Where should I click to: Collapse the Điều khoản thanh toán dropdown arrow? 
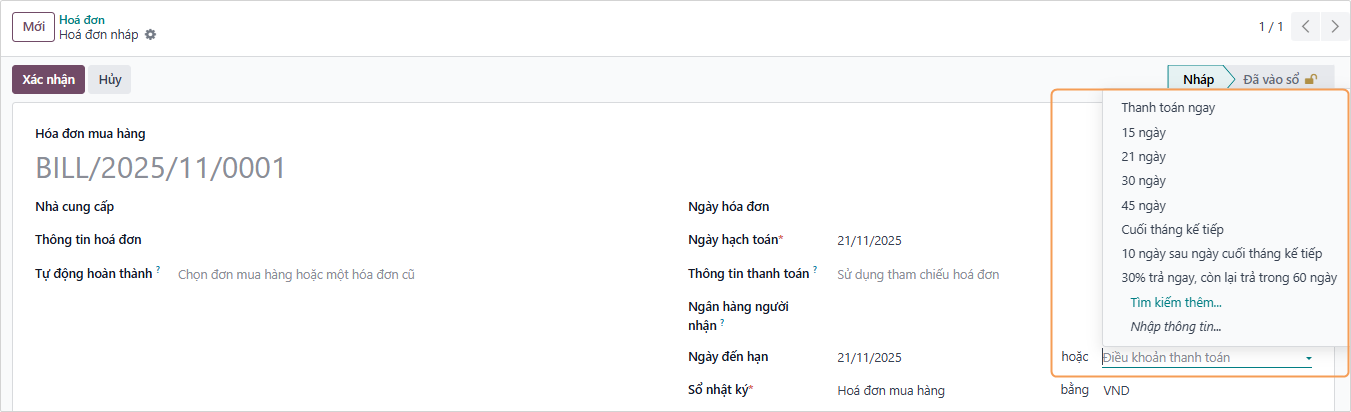click(1308, 358)
